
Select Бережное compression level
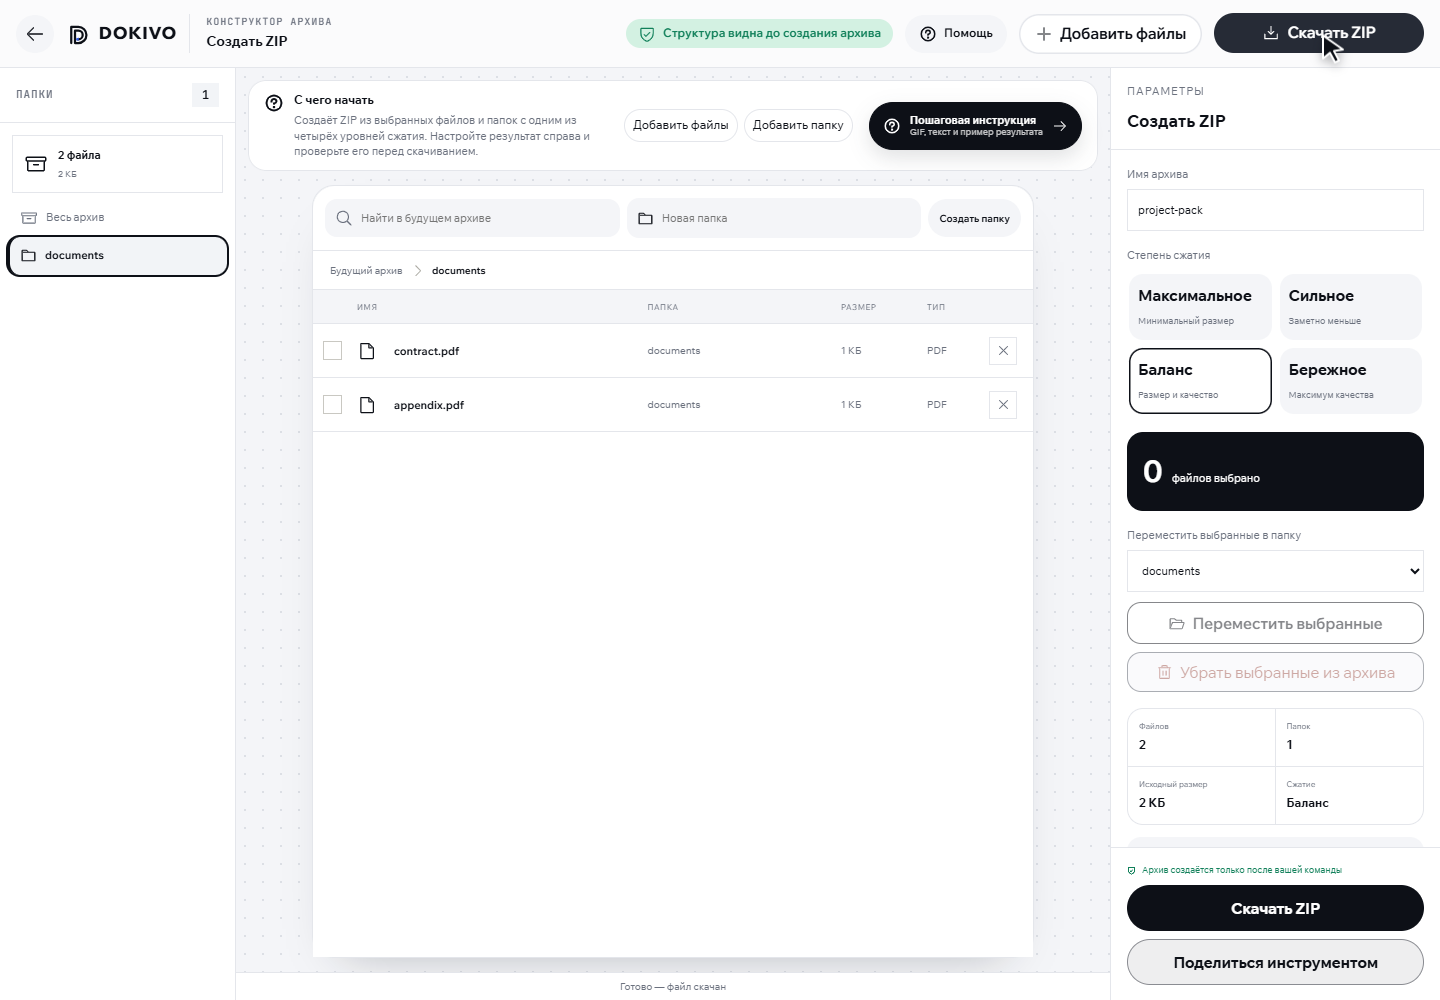pyautogui.click(x=1351, y=381)
